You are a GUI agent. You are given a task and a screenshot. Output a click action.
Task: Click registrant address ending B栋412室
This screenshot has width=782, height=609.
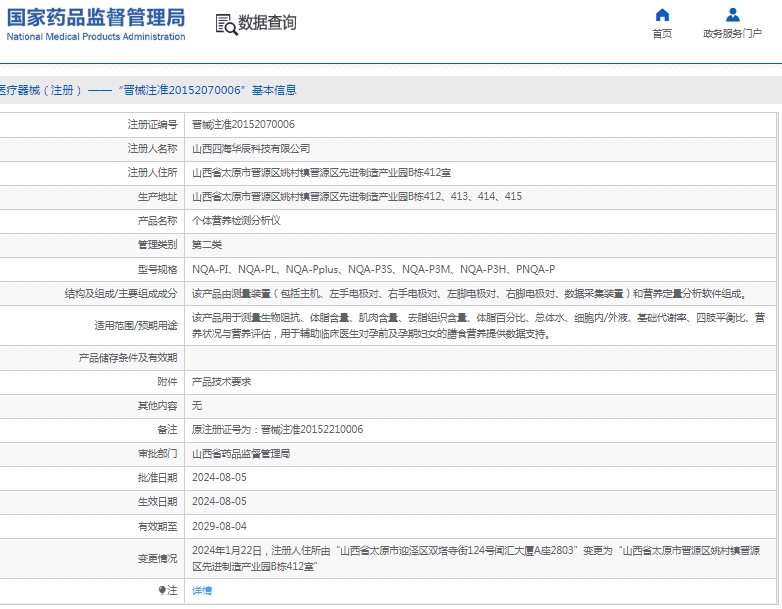click(321, 173)
